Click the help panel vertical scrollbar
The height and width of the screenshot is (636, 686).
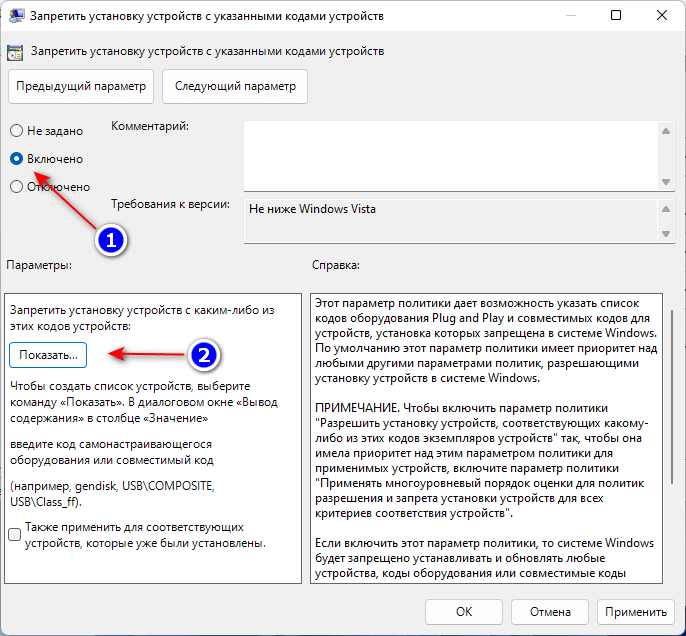click(672, 396)
